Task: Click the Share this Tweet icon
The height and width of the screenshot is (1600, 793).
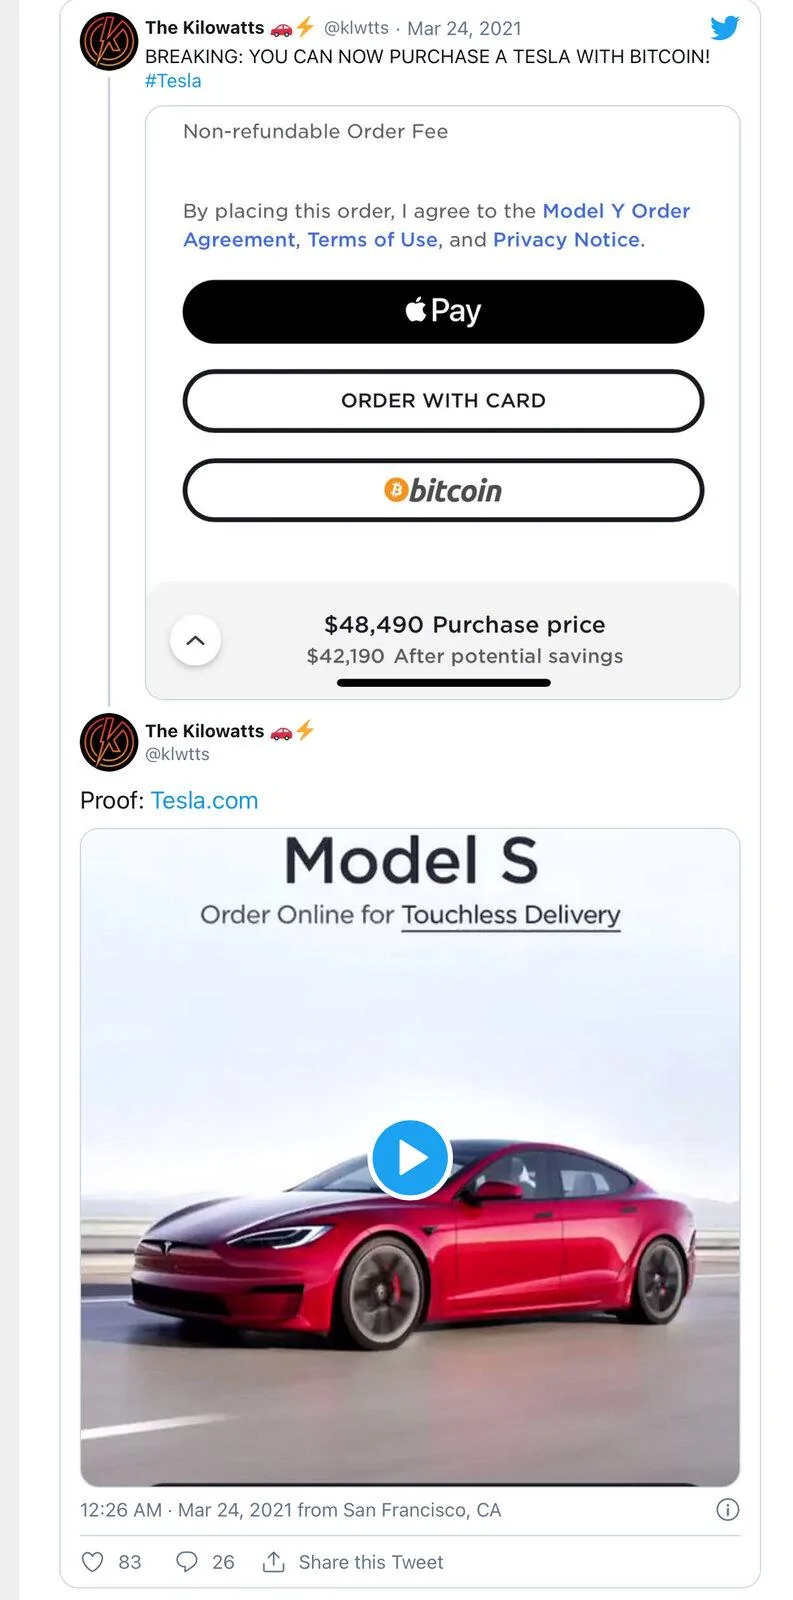Action: (x=273, y=1561)
